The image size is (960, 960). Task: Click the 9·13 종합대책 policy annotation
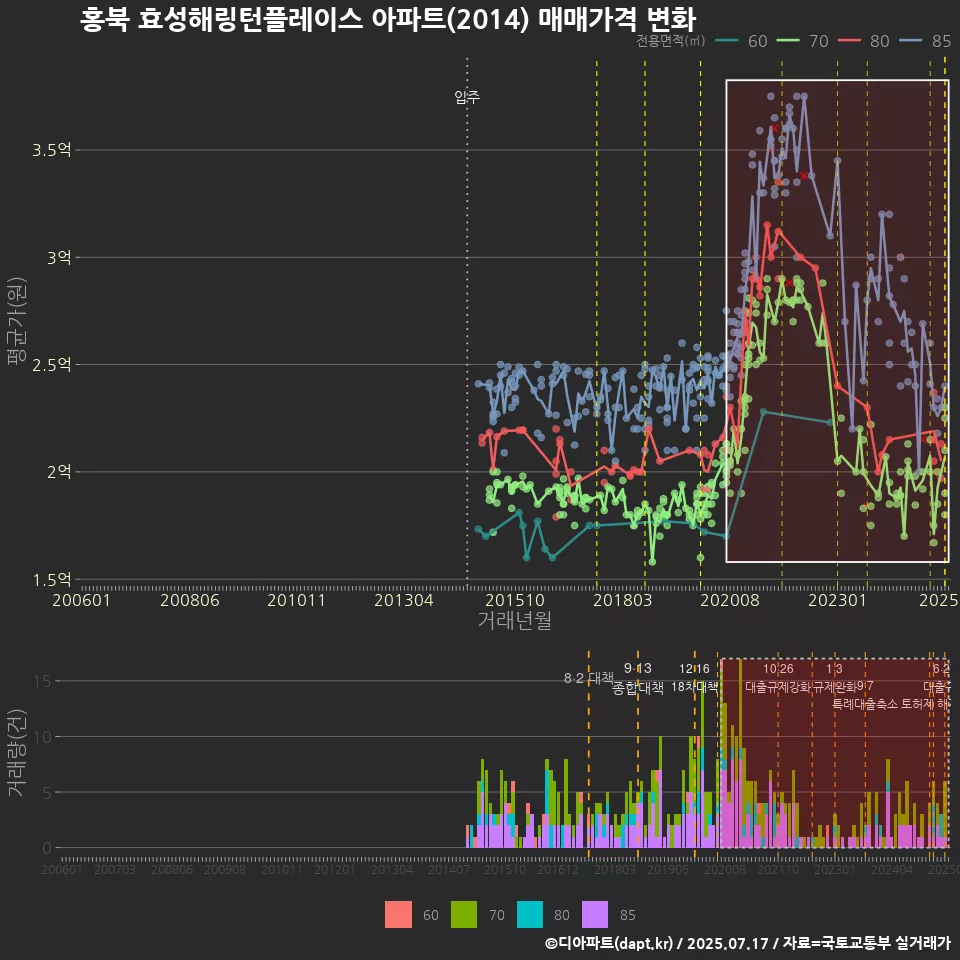point(638,678)
